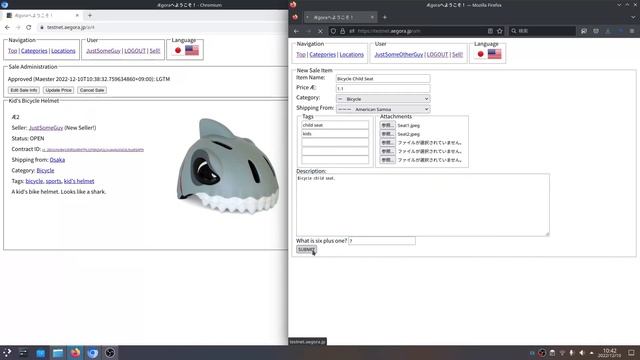Click Chromium's back arrow

[7, 27]
